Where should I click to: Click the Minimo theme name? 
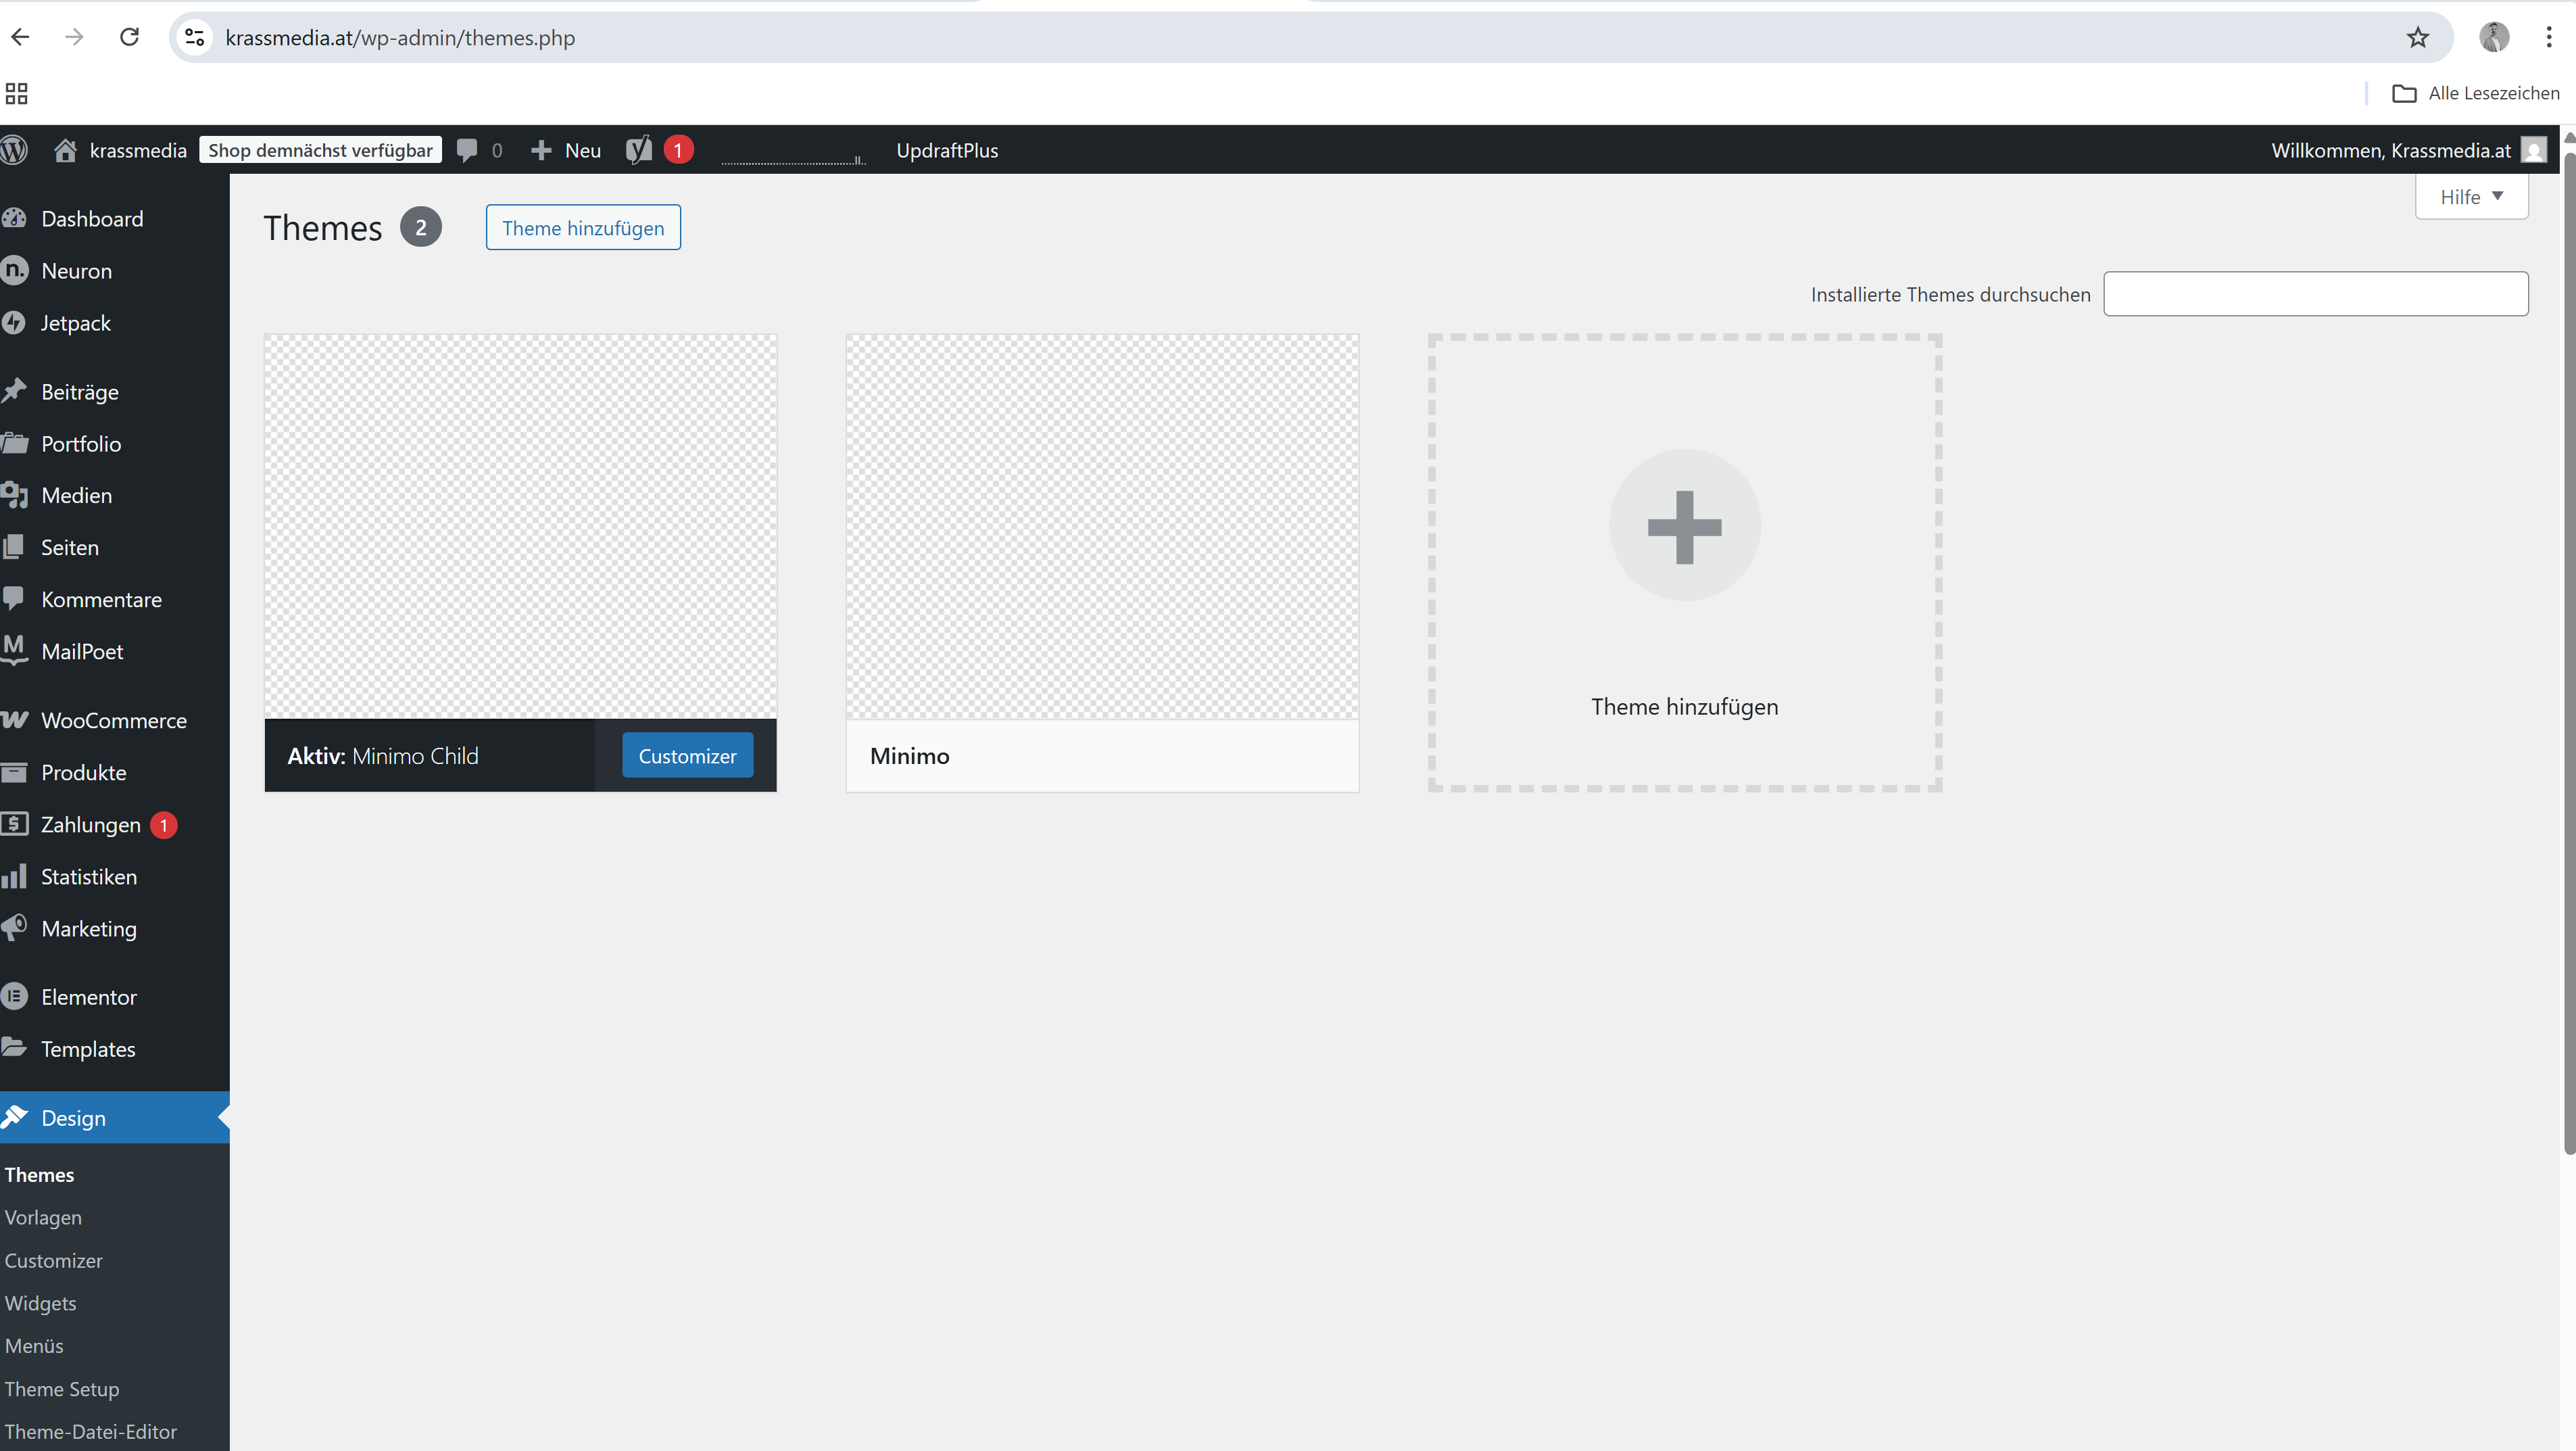pos(909,756)
